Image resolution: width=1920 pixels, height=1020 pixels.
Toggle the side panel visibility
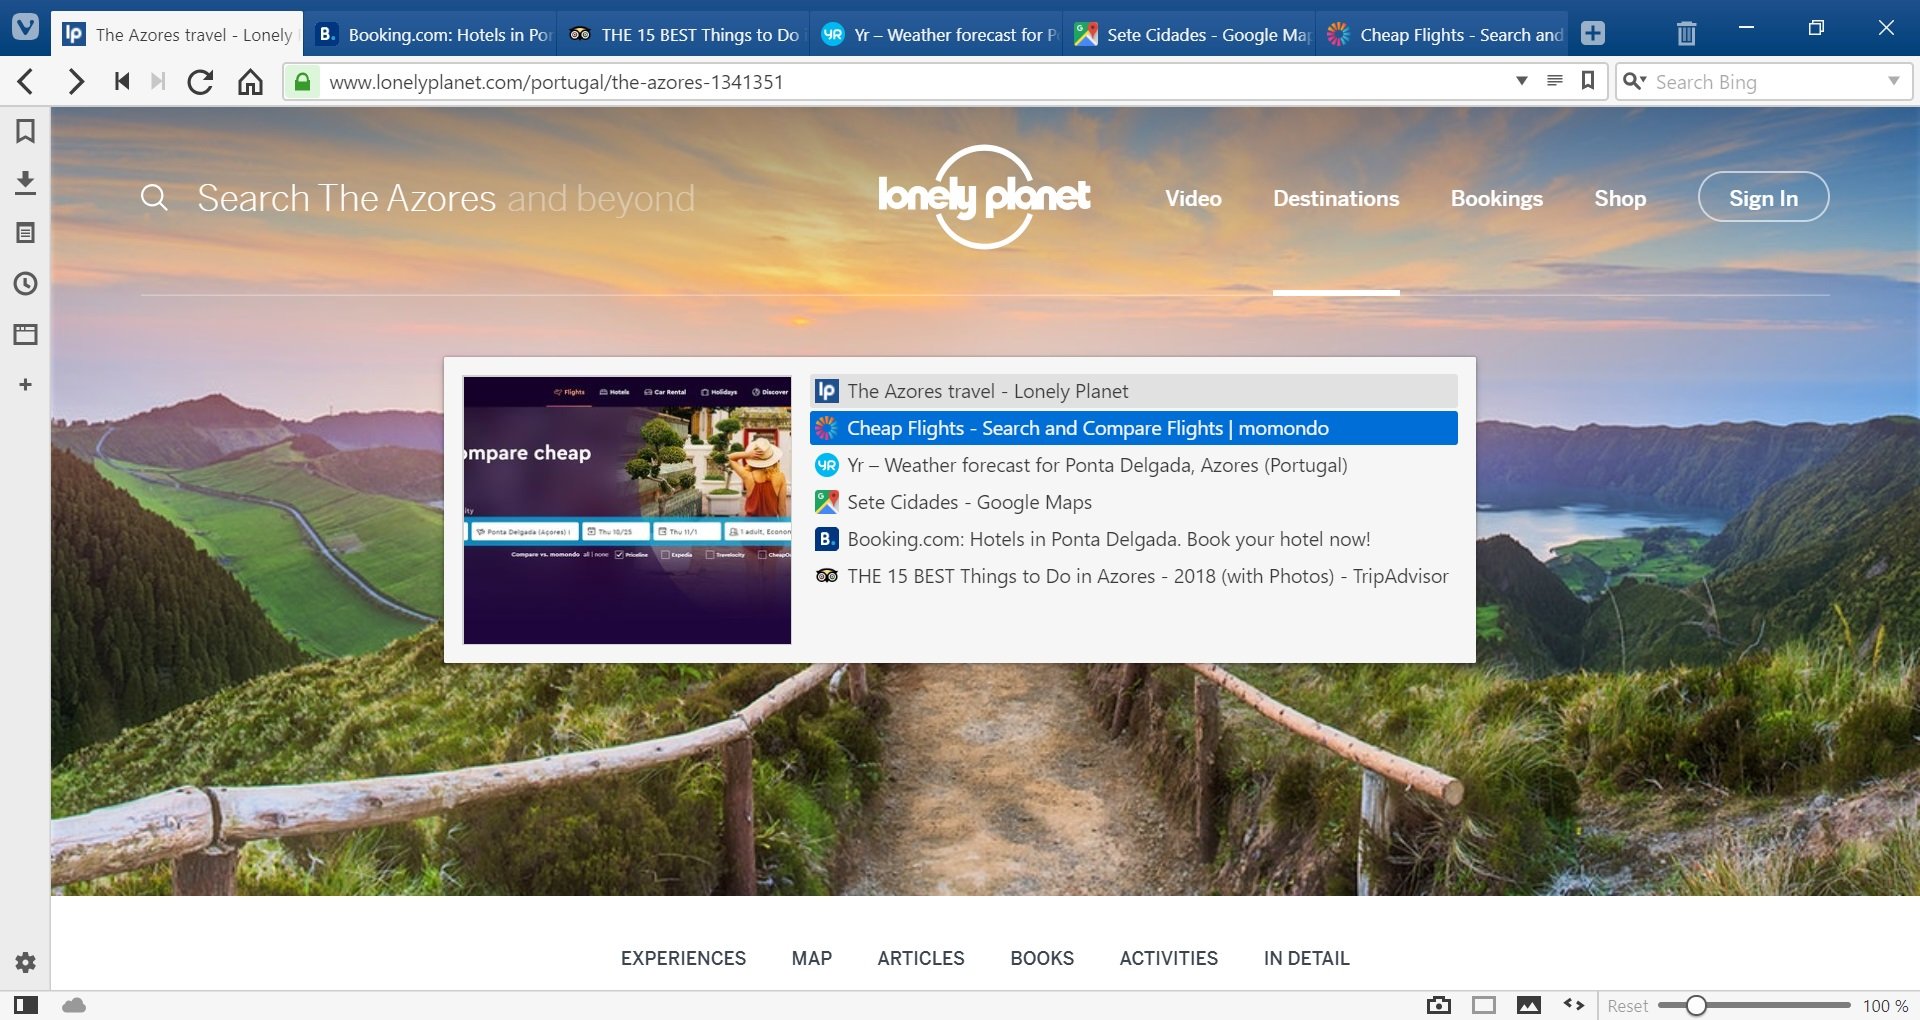[26, 1005]
